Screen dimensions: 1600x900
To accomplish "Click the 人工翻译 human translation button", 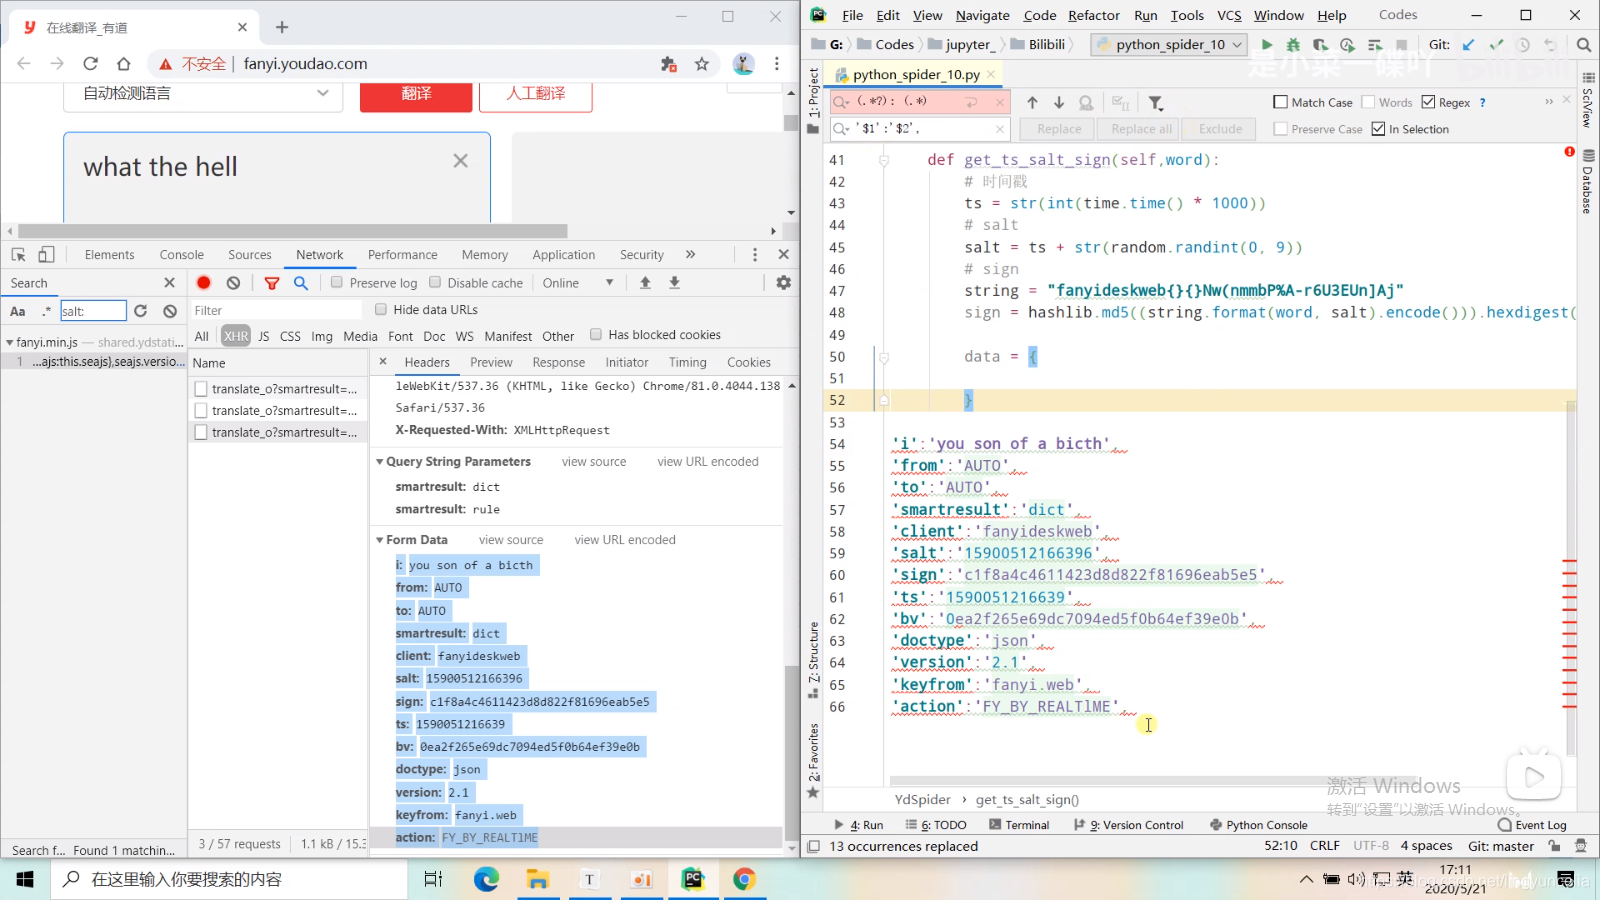I will (536, 95).
